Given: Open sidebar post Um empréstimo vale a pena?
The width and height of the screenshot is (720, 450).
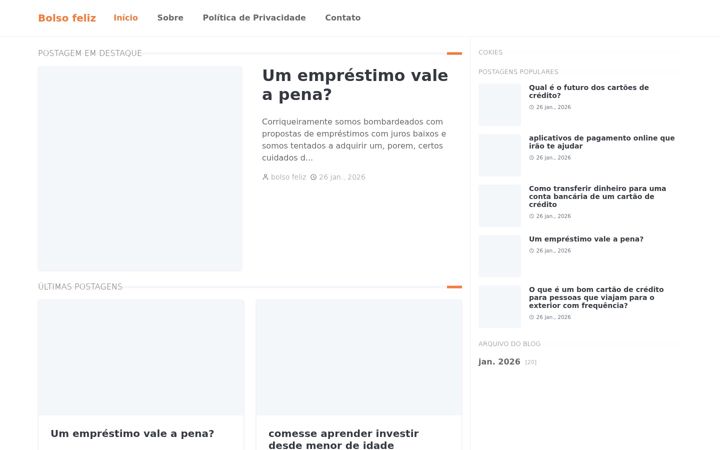Looking at the screenshot, I should [x=586, y=239].
